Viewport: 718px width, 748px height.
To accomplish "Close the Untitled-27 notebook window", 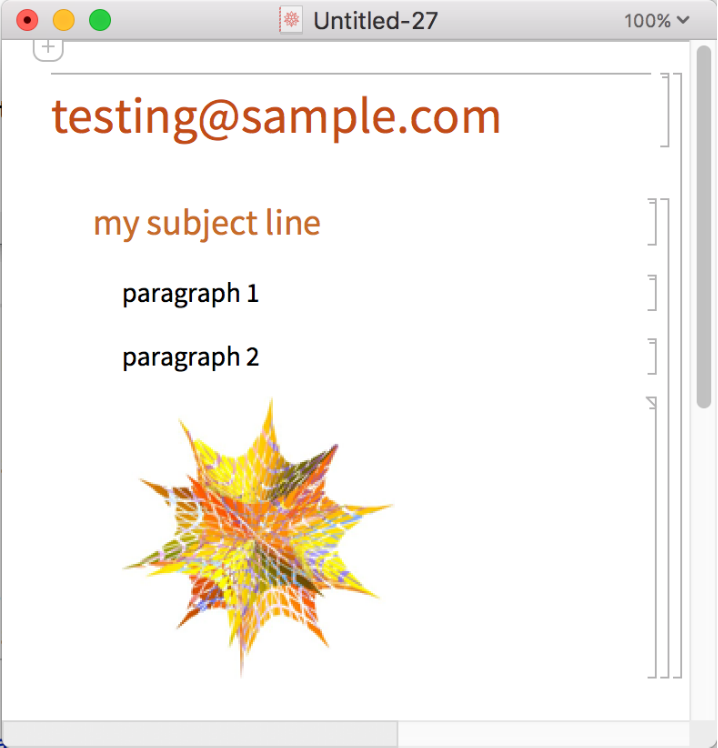I will 27,20.
